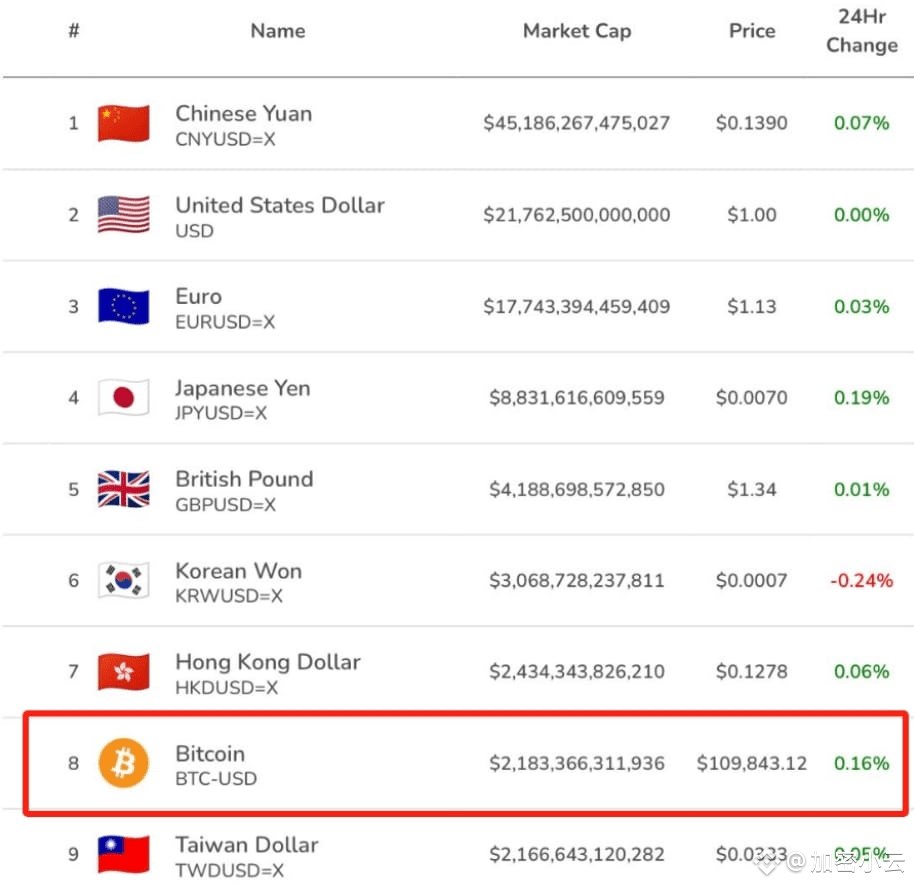Click the United States flag icon
Image resolution: width=914 pixels, height=887 pixels.
point(124,215)
